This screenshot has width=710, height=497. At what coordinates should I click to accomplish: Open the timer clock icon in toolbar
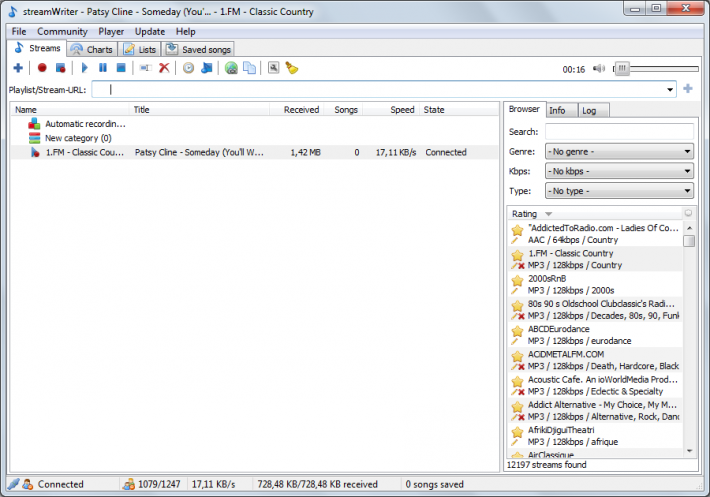(188, 68)
